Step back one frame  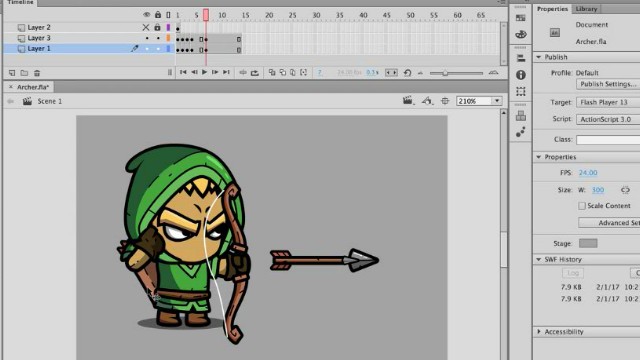click(194, 72)
